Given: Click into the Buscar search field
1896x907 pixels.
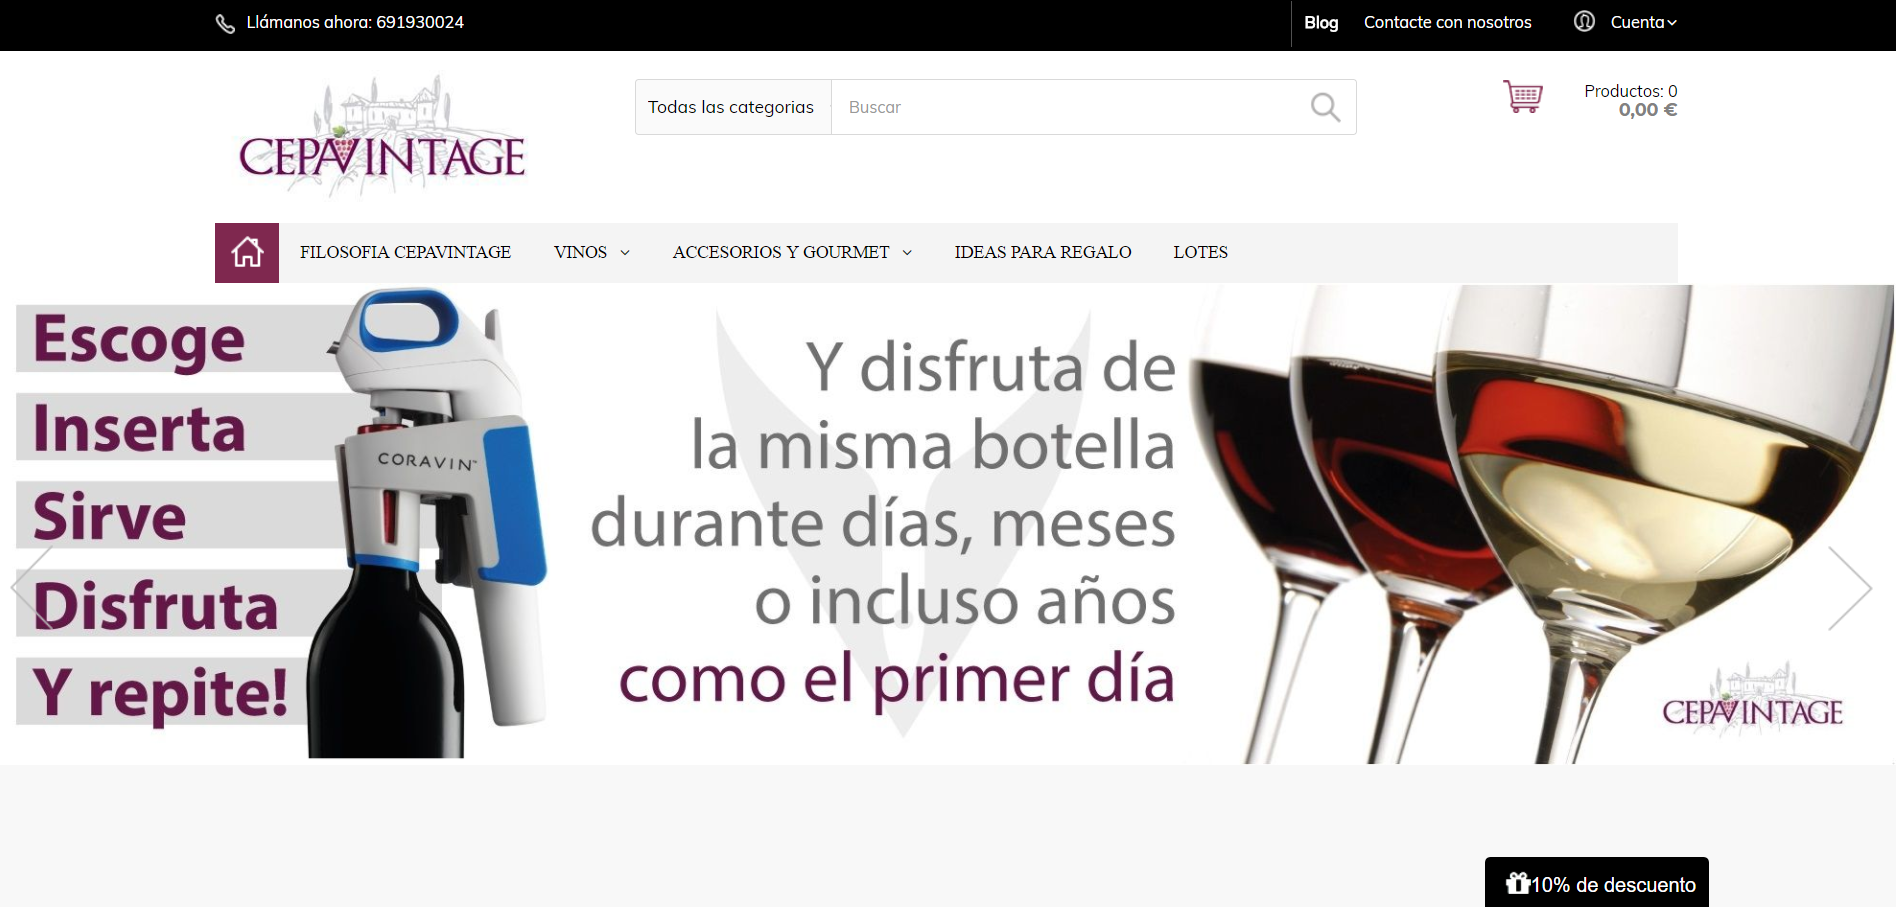Looking at the screenshot, I should [x=1070, y=107].
